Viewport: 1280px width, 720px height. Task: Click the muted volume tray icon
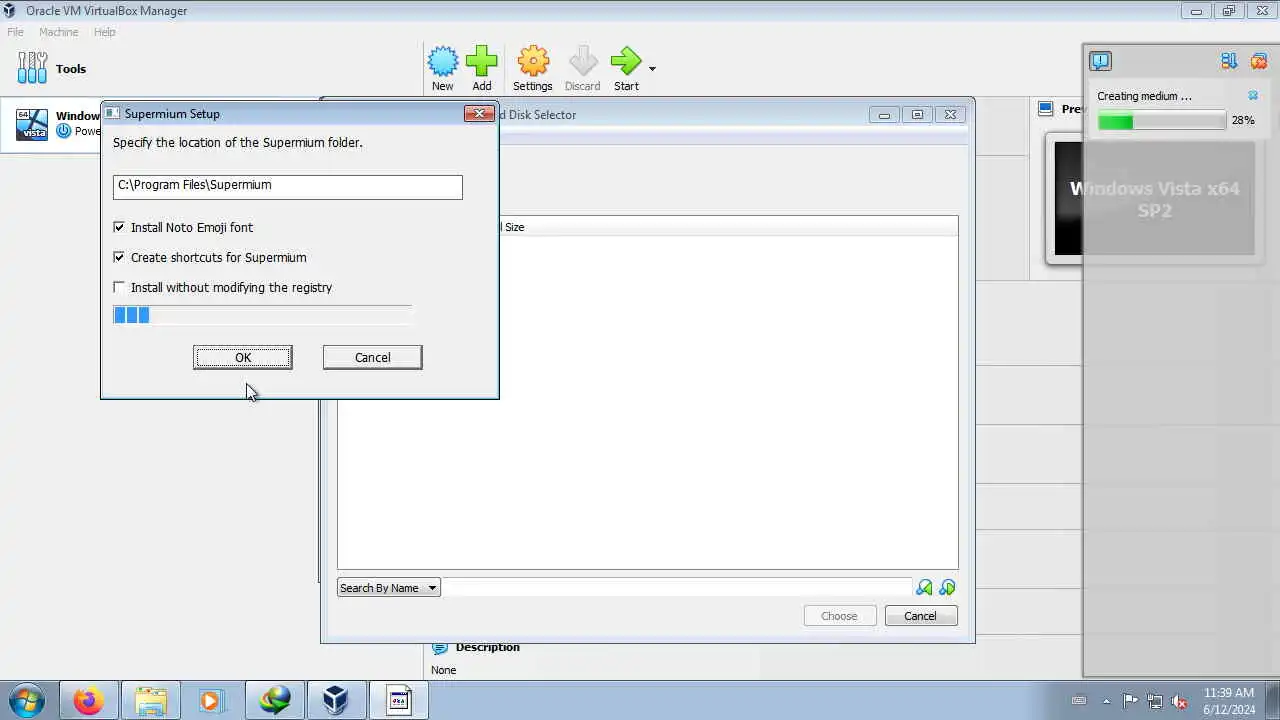(1180, 701)
